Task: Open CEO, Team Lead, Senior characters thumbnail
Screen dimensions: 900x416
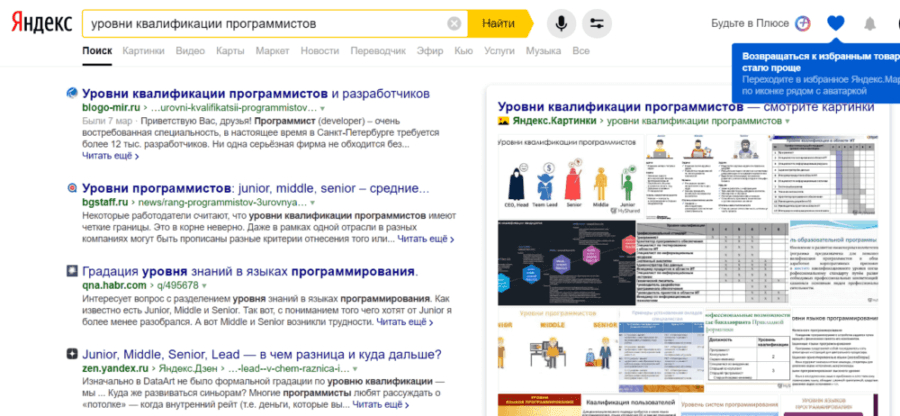Action: [571, 176]
